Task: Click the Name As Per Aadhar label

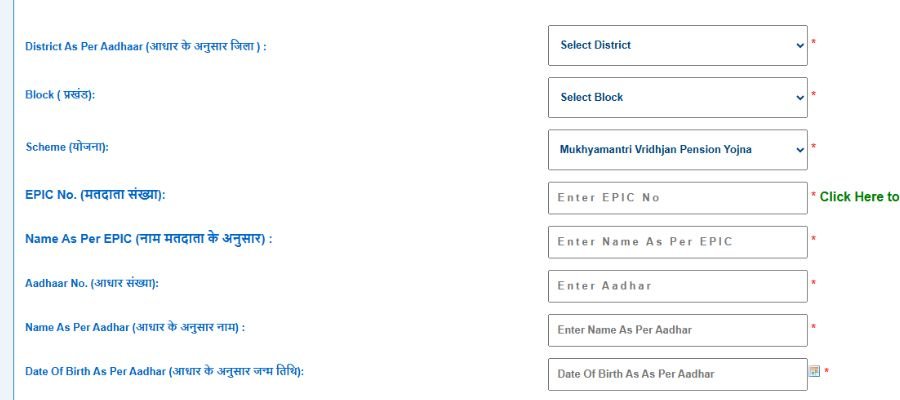Action: tap(135, 327)
